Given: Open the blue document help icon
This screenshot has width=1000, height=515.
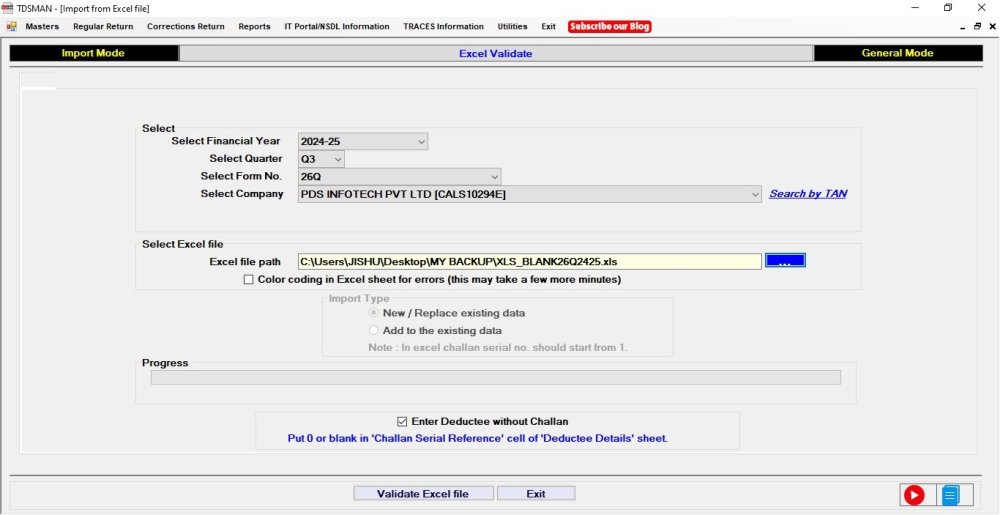Looking at the screenshot, I should pyautogui.click(x=950, y=495).
